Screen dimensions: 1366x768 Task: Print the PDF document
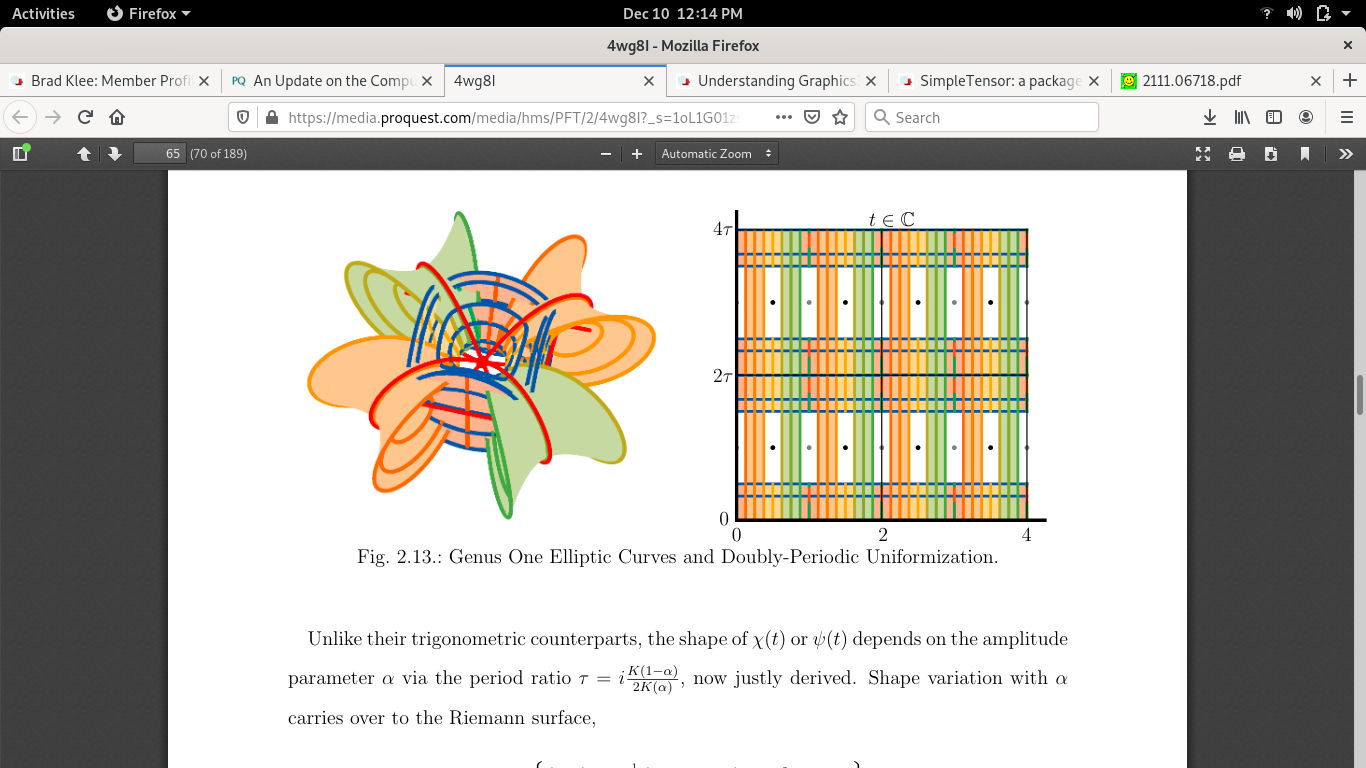1237,153
